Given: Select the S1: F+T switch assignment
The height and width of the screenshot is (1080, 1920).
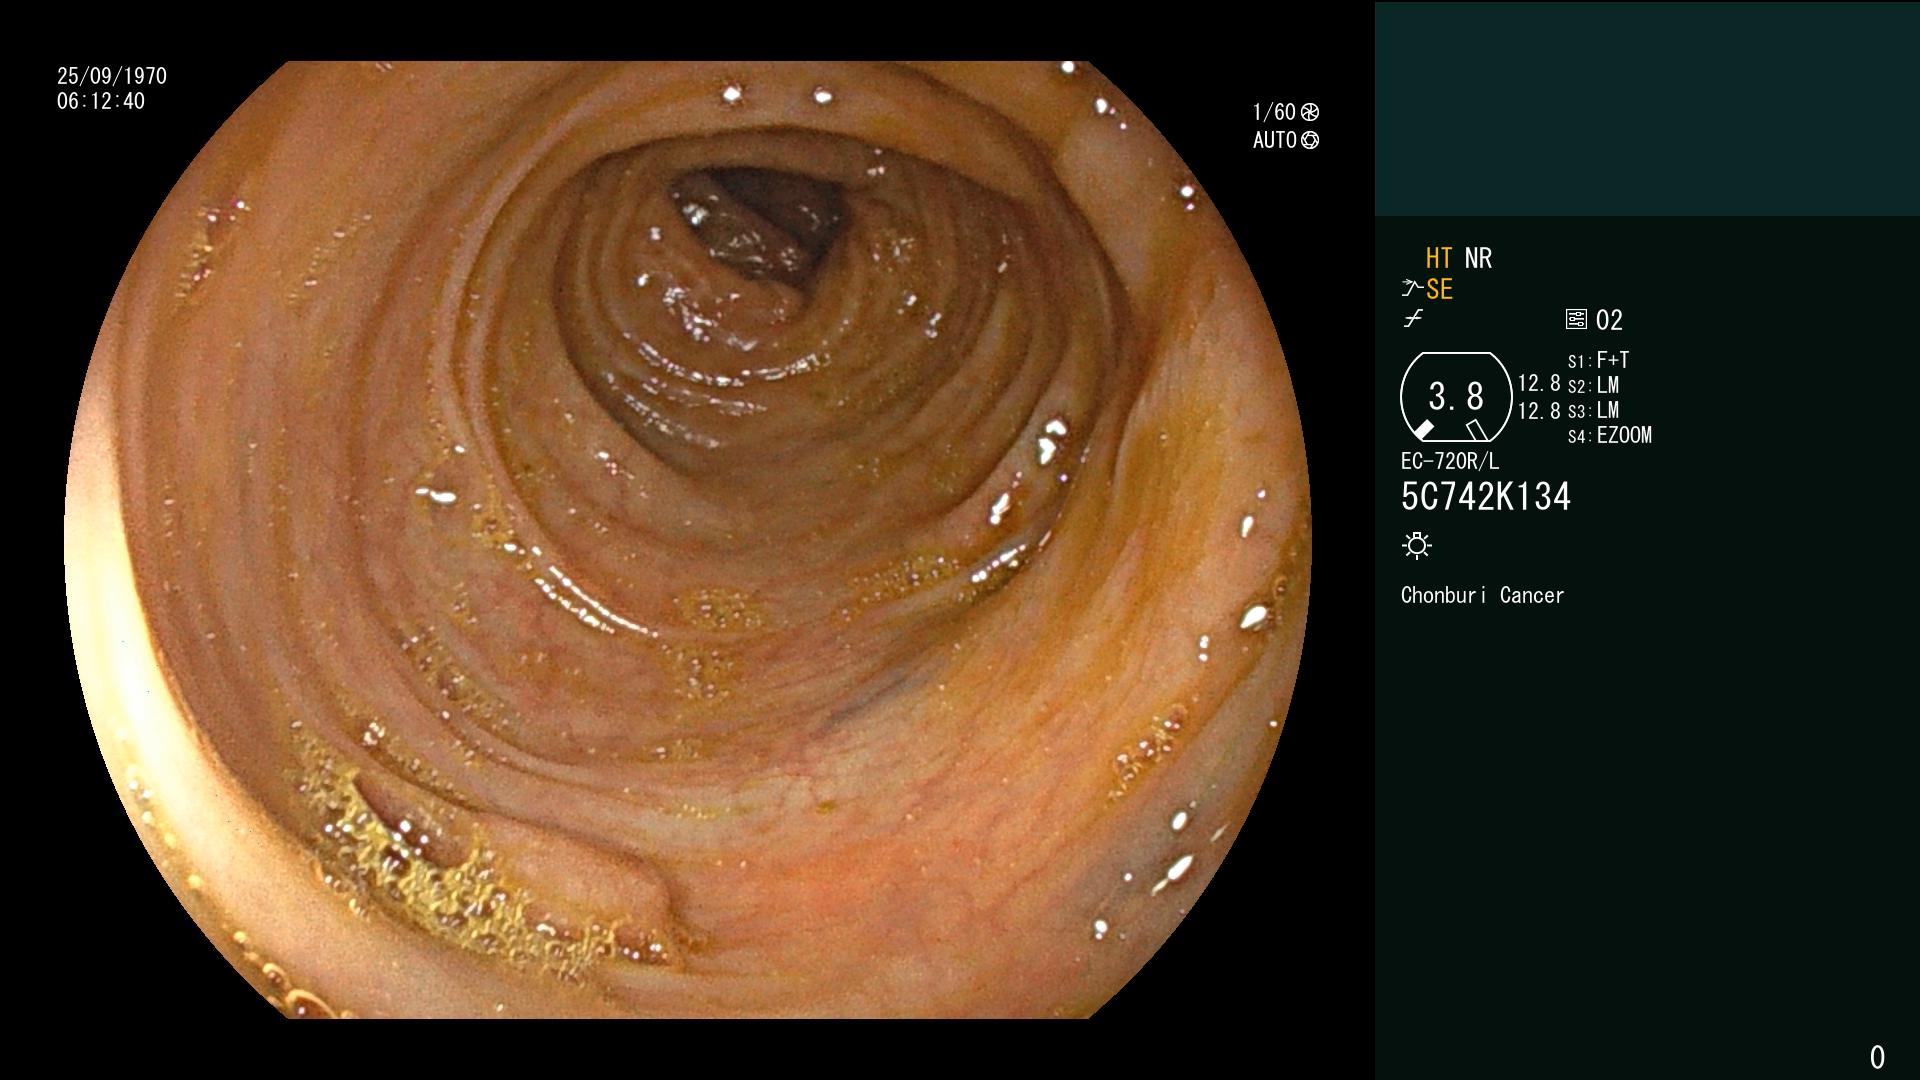Looking at the screenshot, I should [1598, 360].
